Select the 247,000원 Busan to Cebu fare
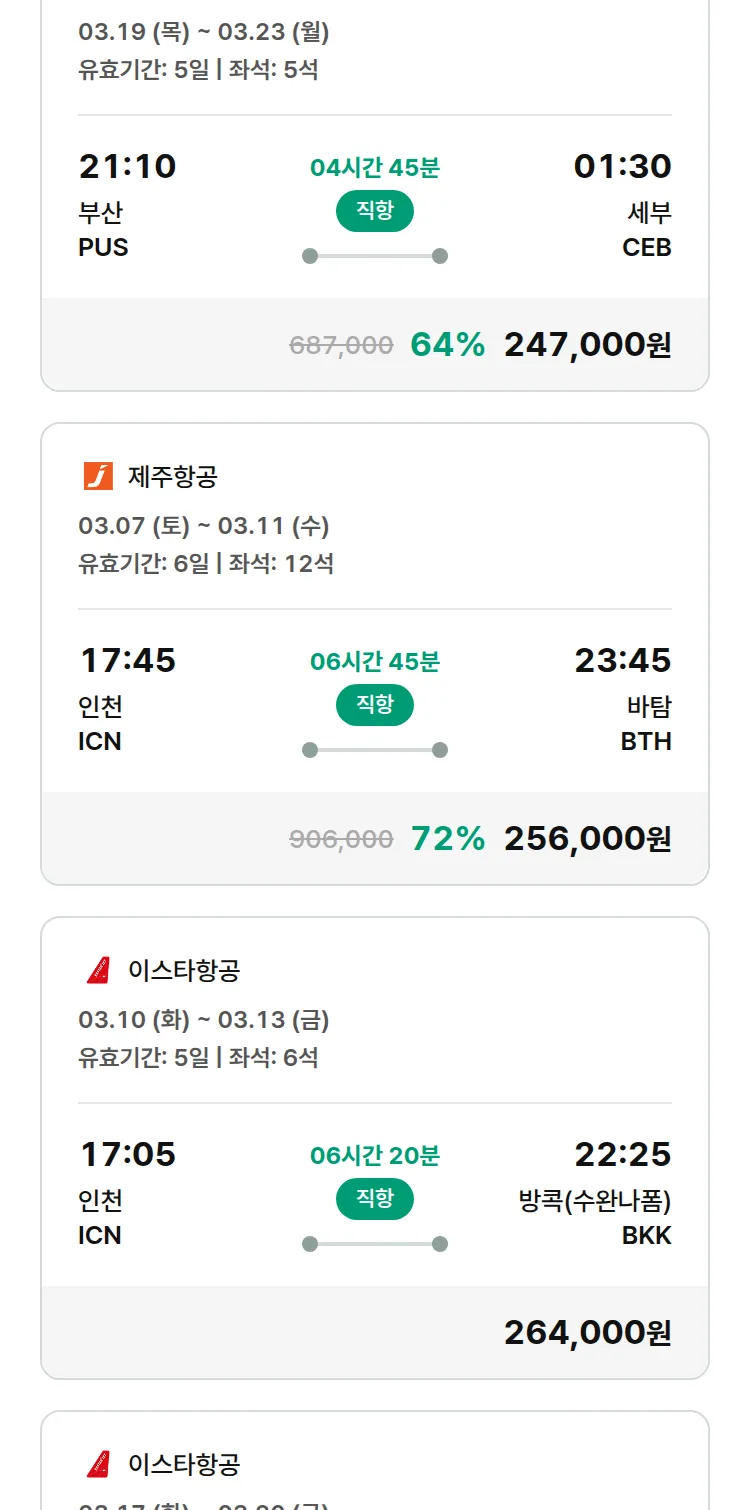 [587, 345]
